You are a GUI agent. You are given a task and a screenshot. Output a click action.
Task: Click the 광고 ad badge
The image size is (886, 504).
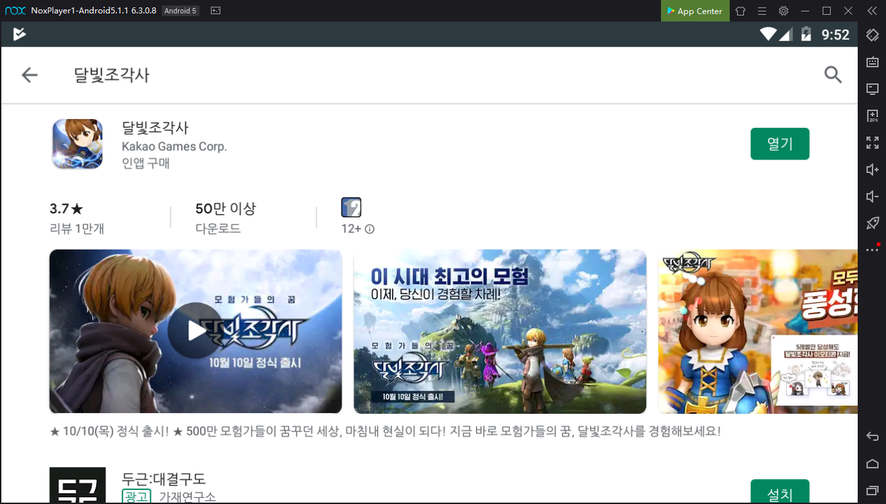[136, 497]
